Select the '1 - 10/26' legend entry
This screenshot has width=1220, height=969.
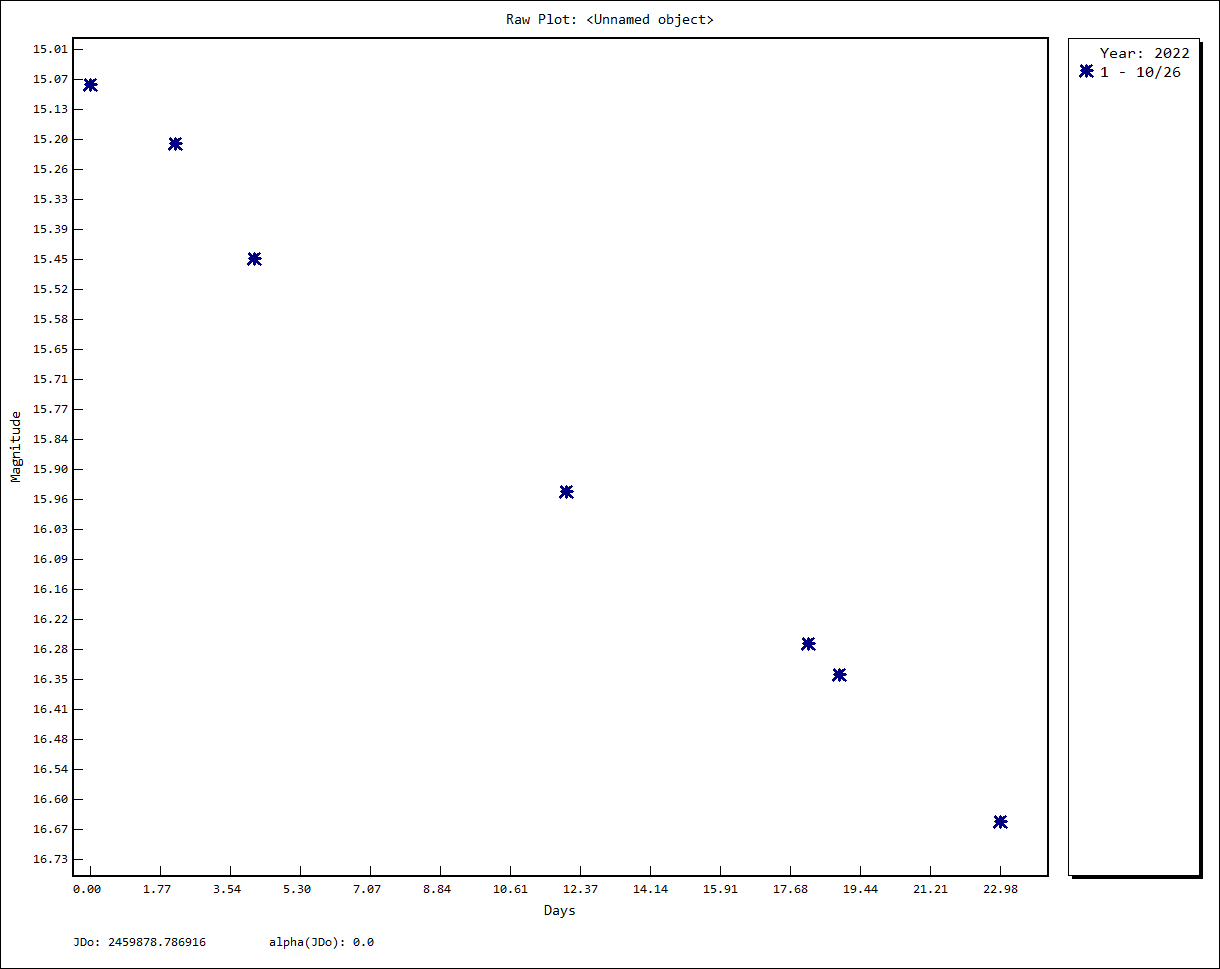1140,72
